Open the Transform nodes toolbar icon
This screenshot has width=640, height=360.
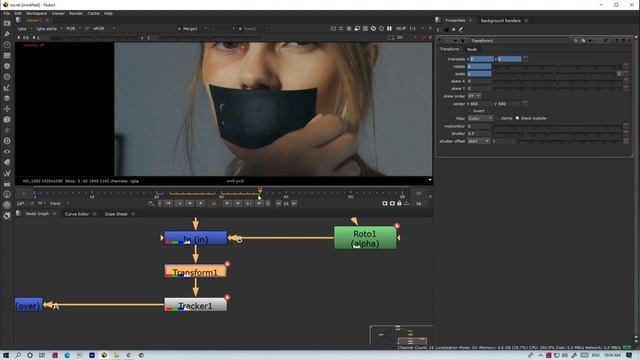click(x=7, y=109)
